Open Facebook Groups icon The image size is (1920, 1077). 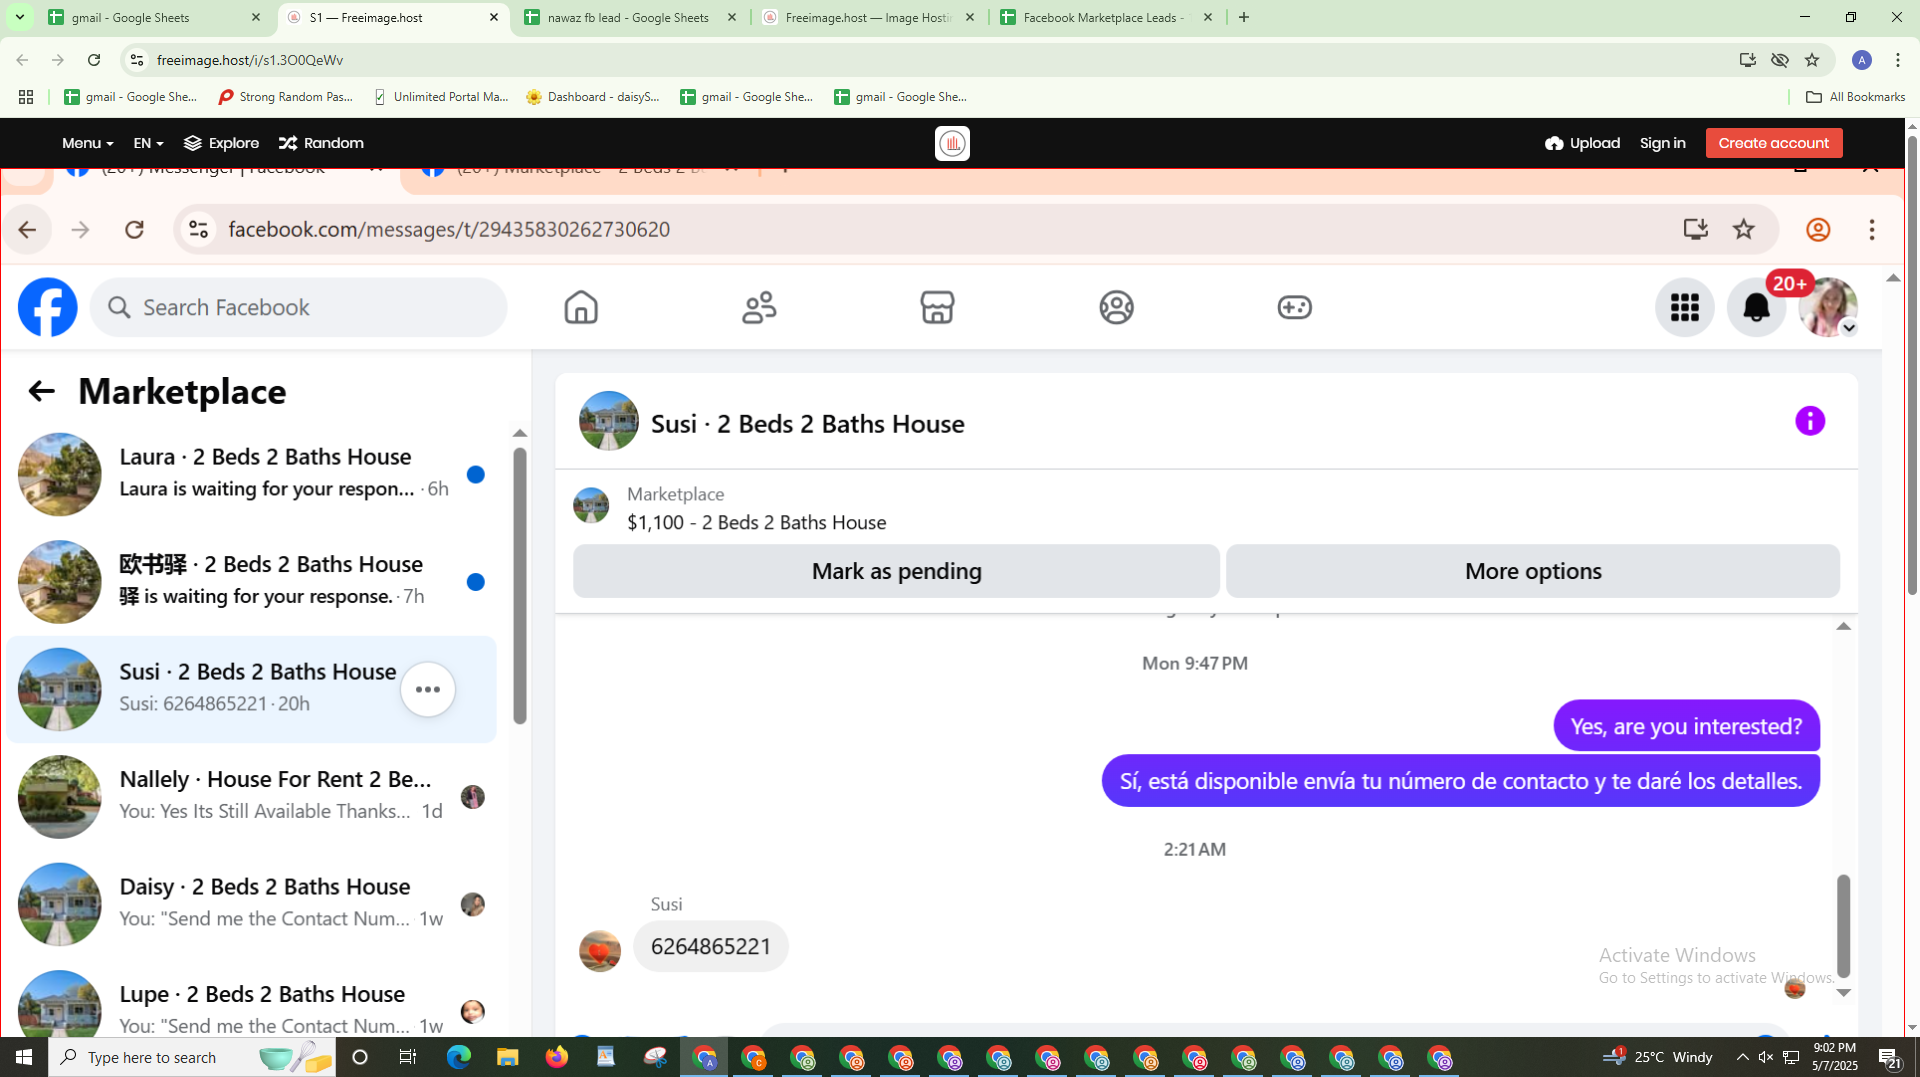(1116, 307)
